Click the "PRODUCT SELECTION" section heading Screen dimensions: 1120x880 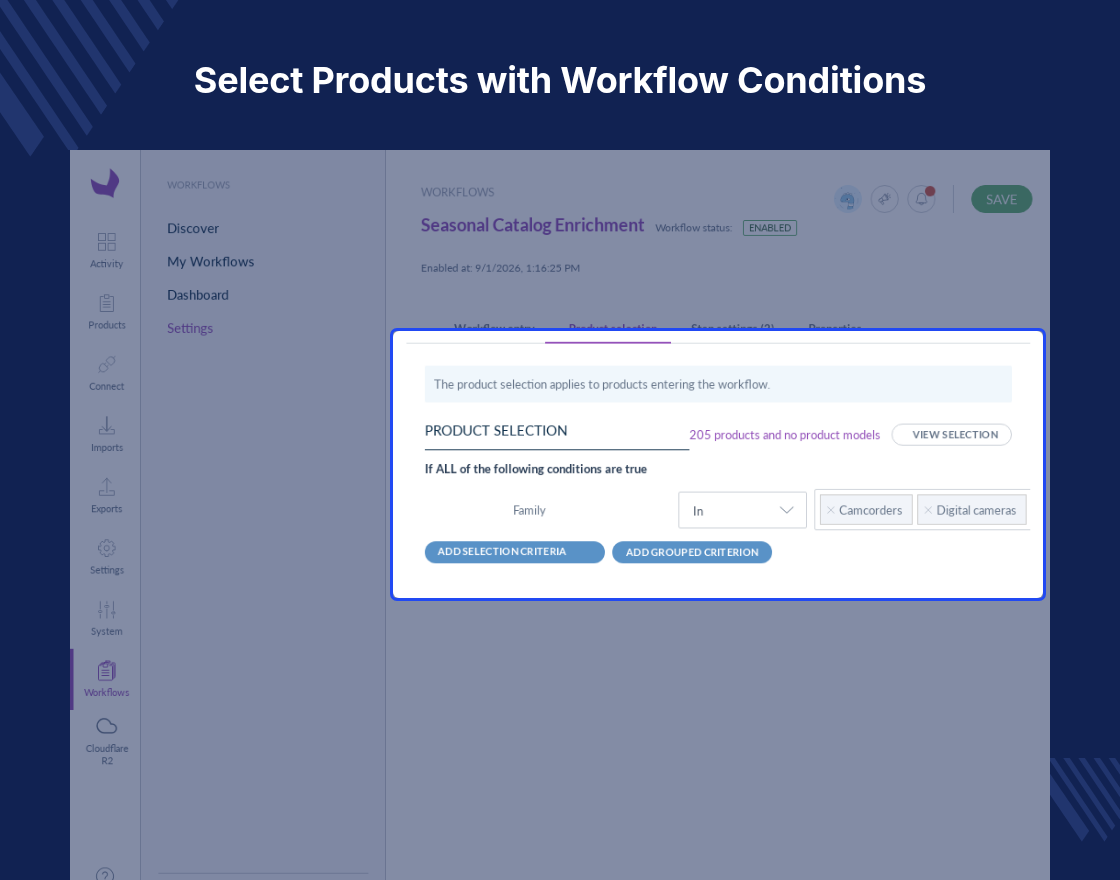(496, 431)
